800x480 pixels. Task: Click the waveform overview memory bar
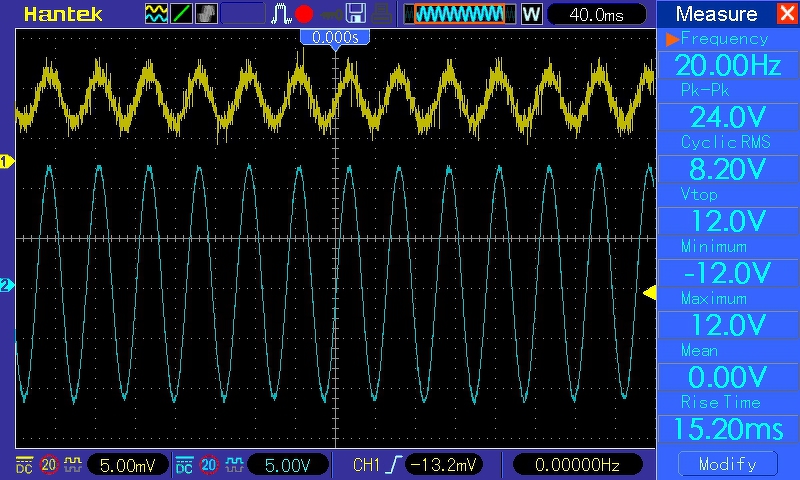(x=459, y=14)
